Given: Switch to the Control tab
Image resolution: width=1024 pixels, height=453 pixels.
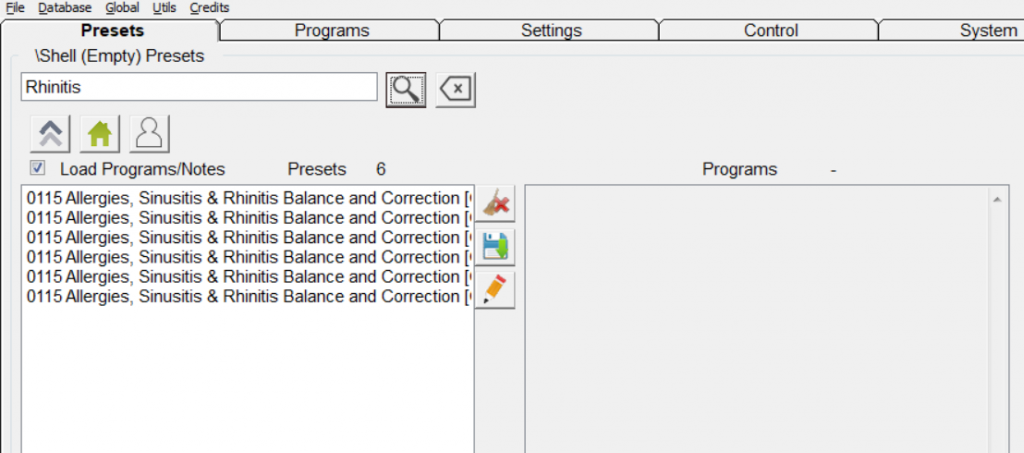Looking at the screenshot, I should coord(771,31).
